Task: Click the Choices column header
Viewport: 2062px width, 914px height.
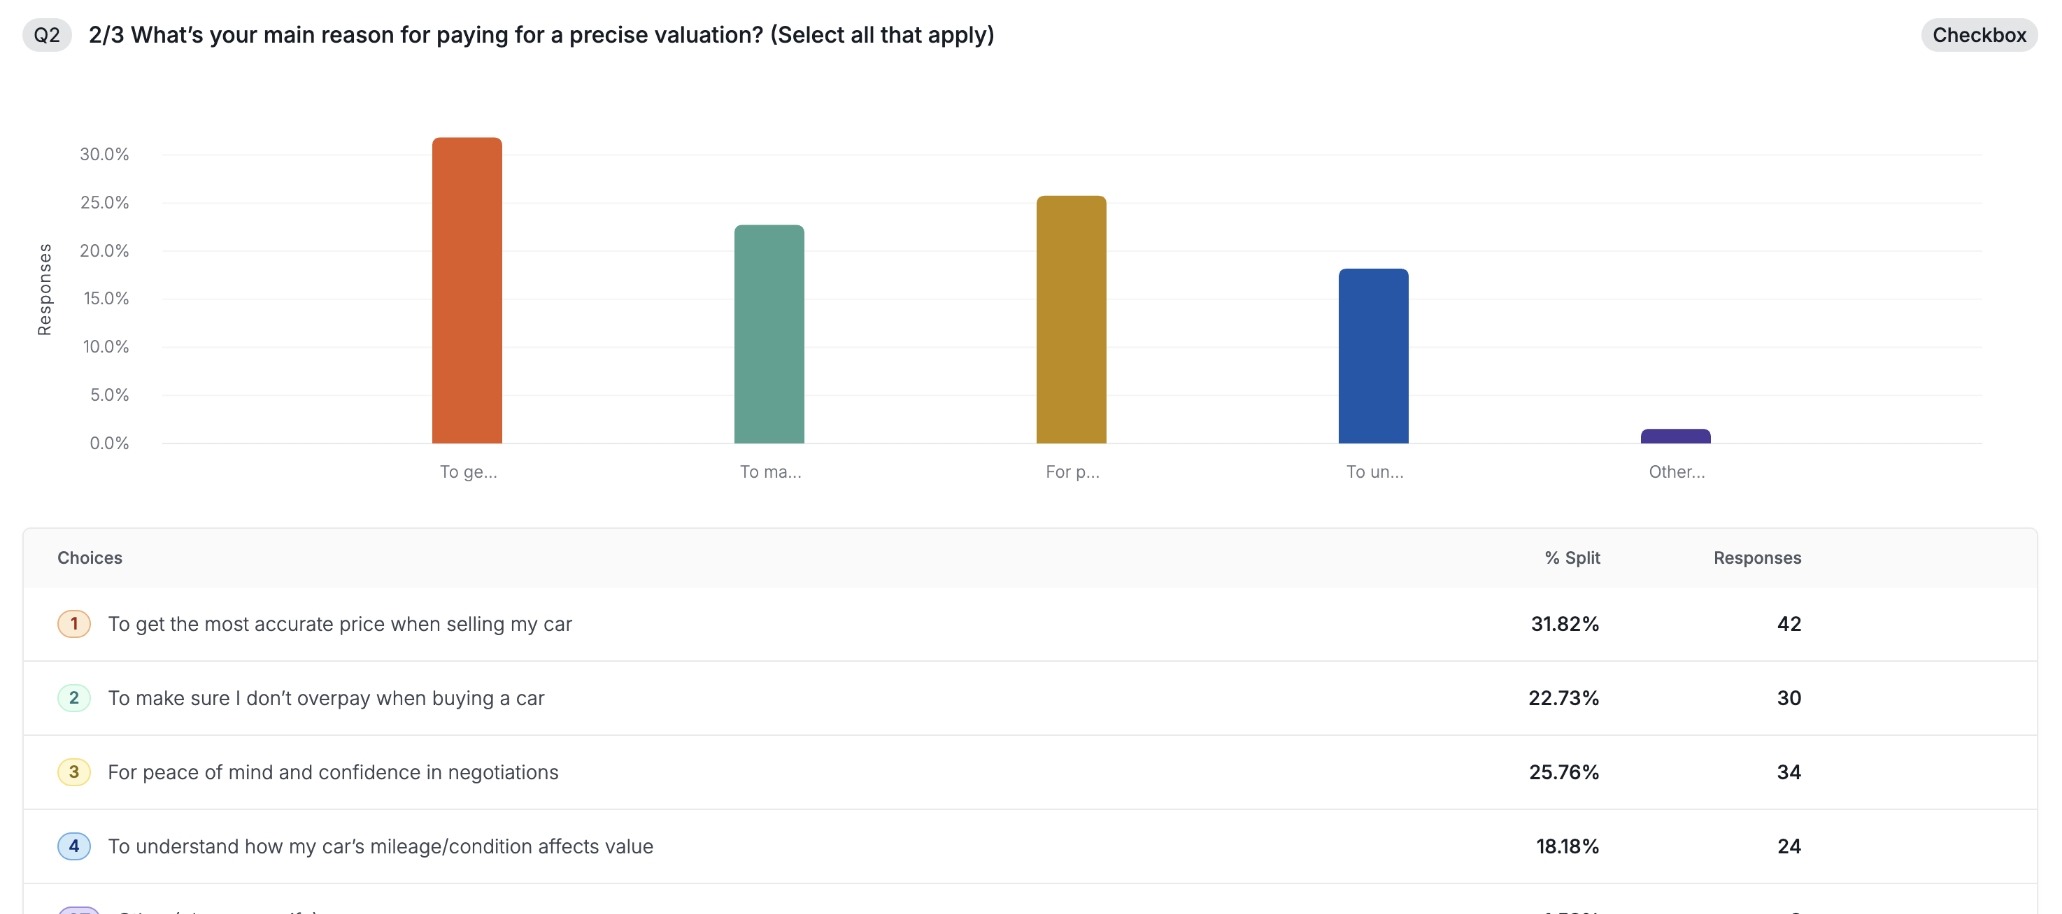Action: [90, 558]
